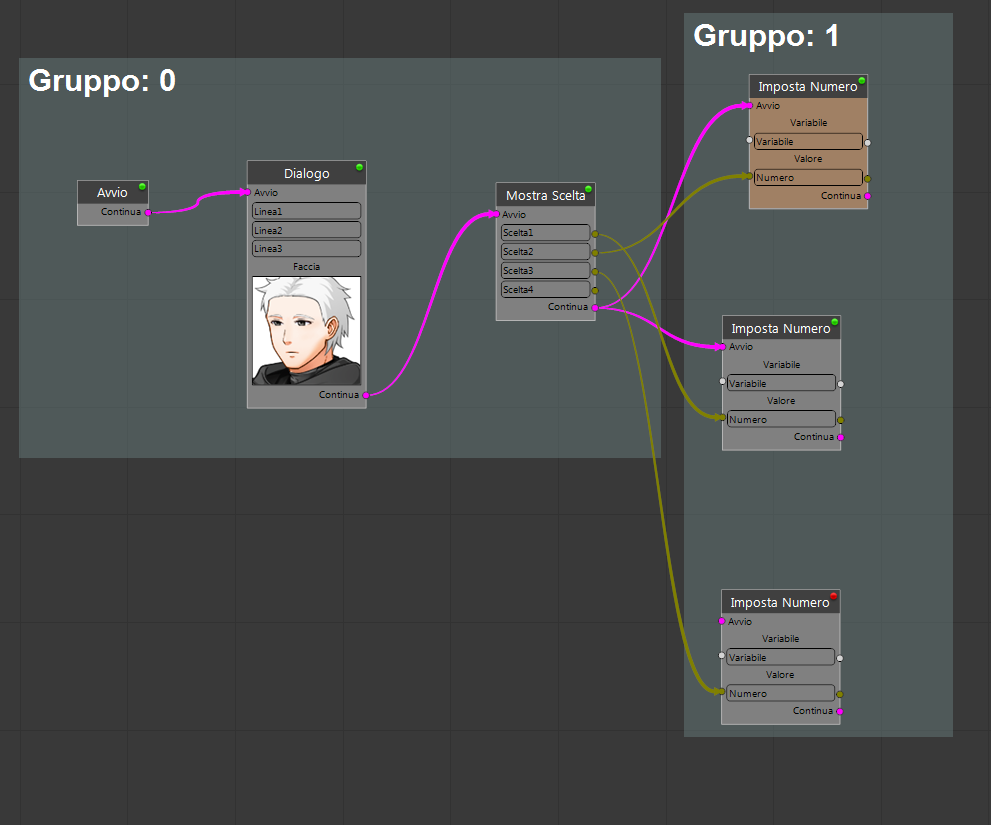
Task: Click Variabile left-side port on red-status Imposta Numero
Action: [x=722, y=656]
